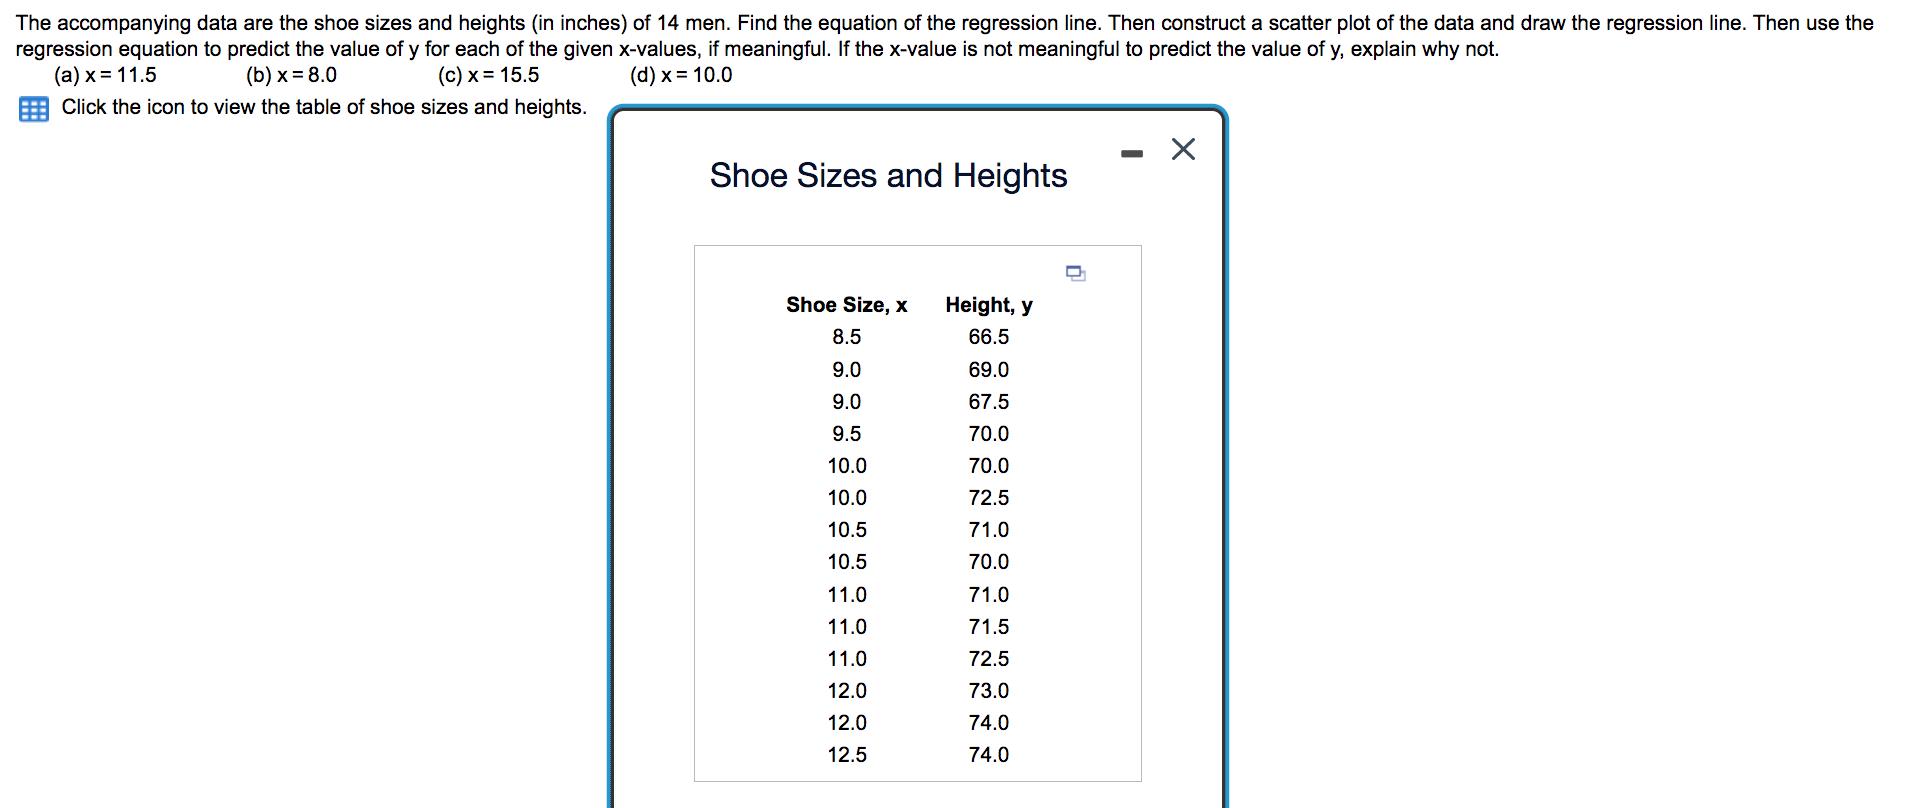
Task: Select the height value 71.5
Action: [x=988, y=626]
